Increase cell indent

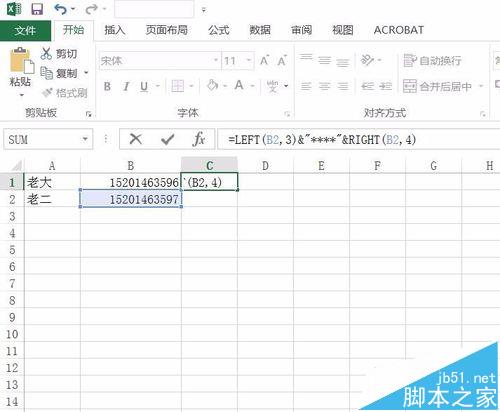tap(386, 86)
